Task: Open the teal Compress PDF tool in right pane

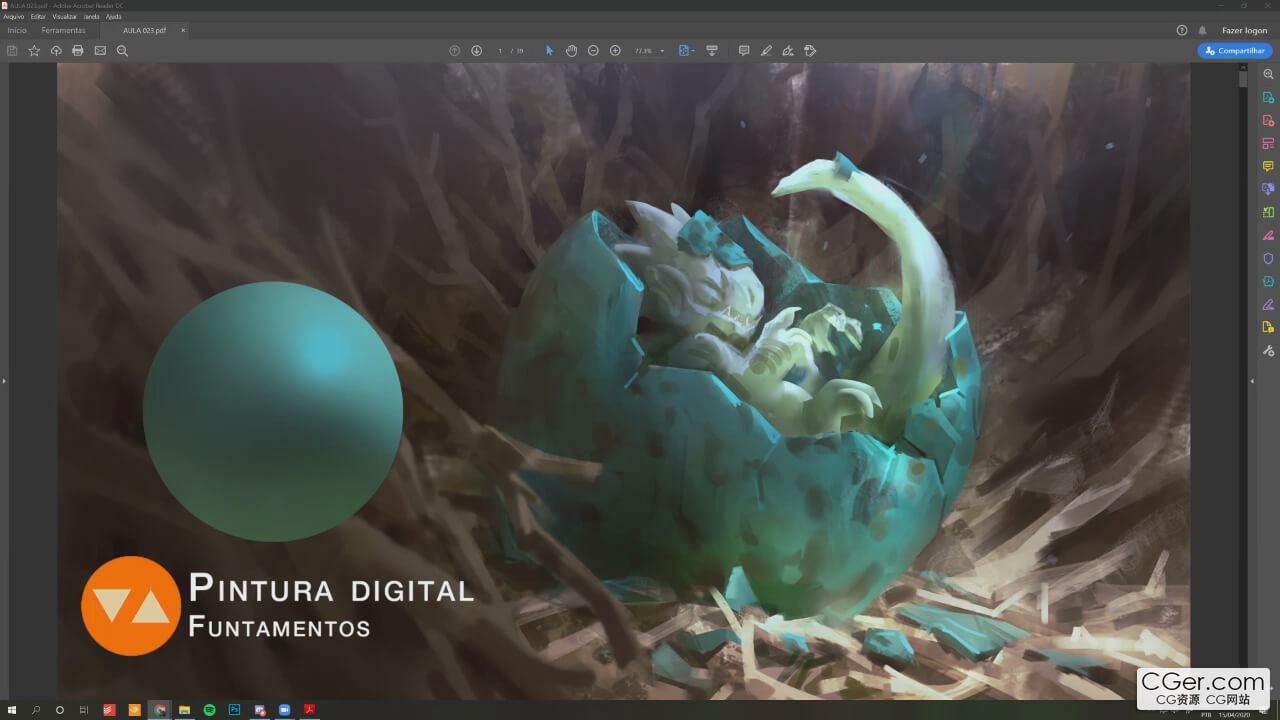Action: [1268, 282]
